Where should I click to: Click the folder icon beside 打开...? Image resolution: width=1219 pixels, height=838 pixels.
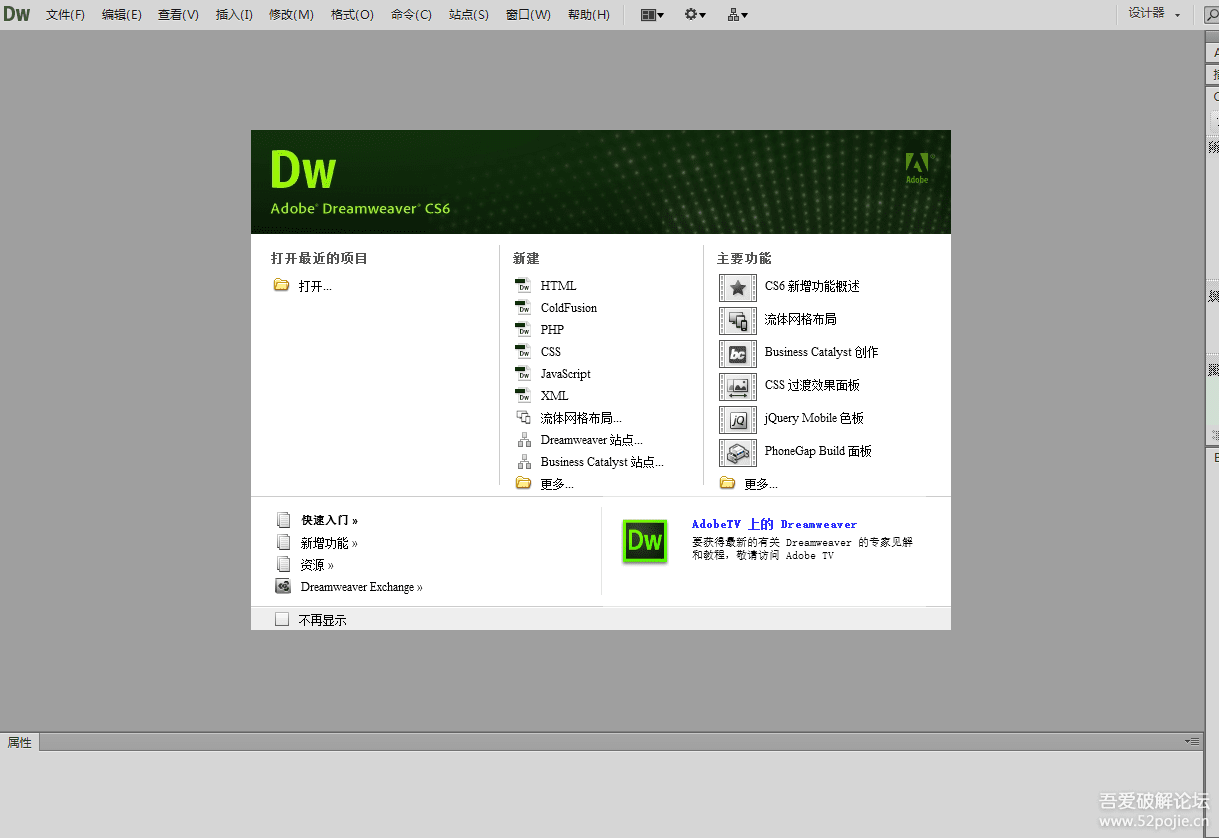[281, 285]
